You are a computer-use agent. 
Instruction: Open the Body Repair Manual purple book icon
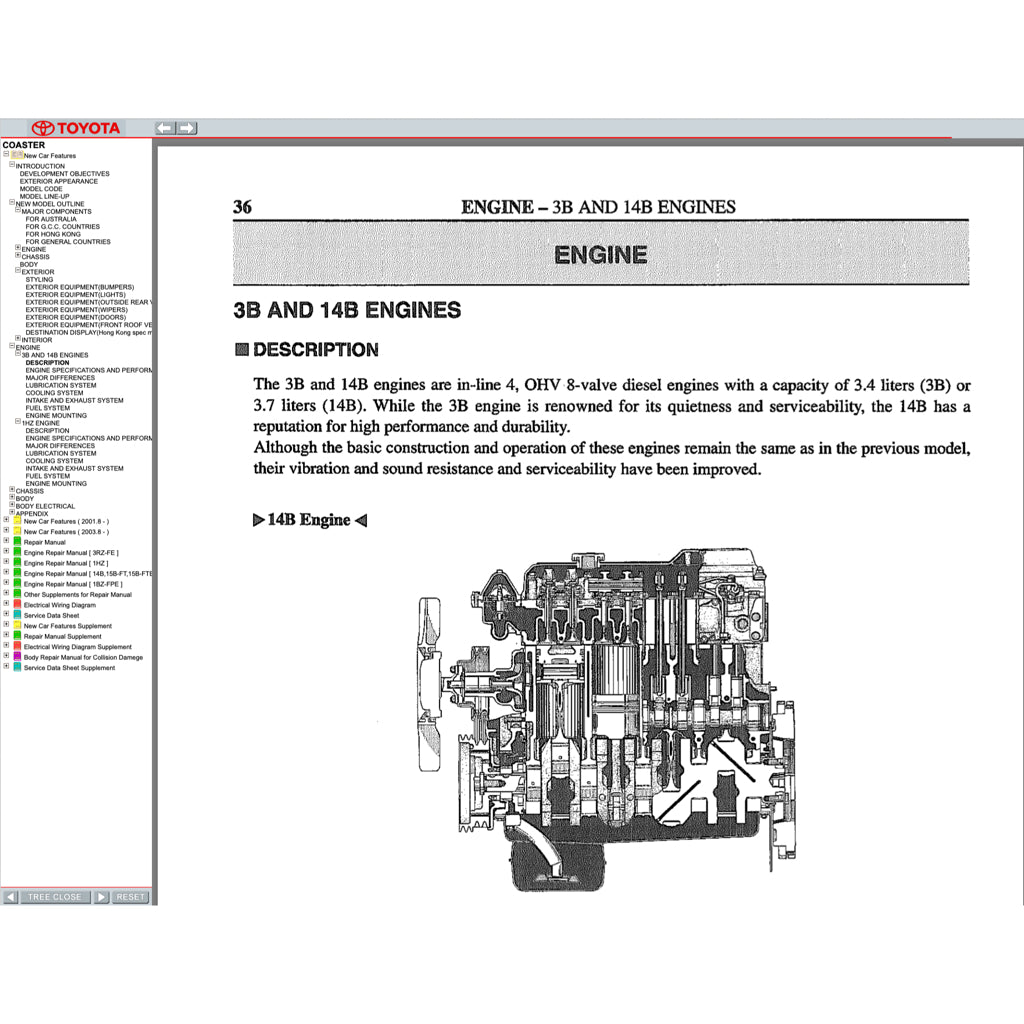[x=17, y=657]
